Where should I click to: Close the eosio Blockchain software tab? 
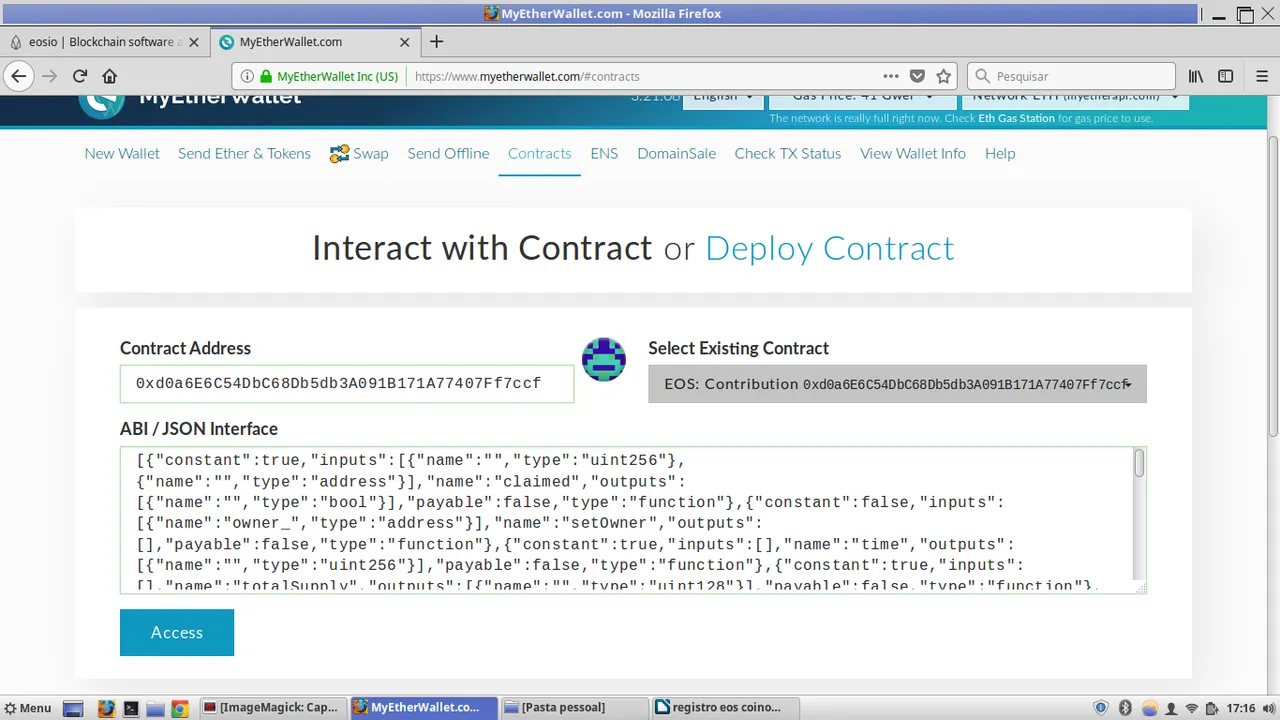point(194,42)
